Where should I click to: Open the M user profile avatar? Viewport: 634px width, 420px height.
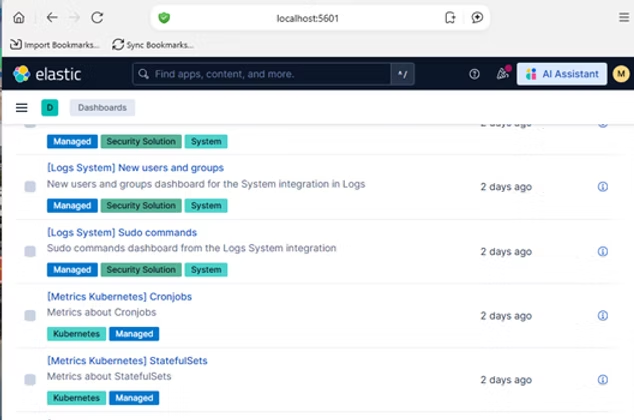621,74
